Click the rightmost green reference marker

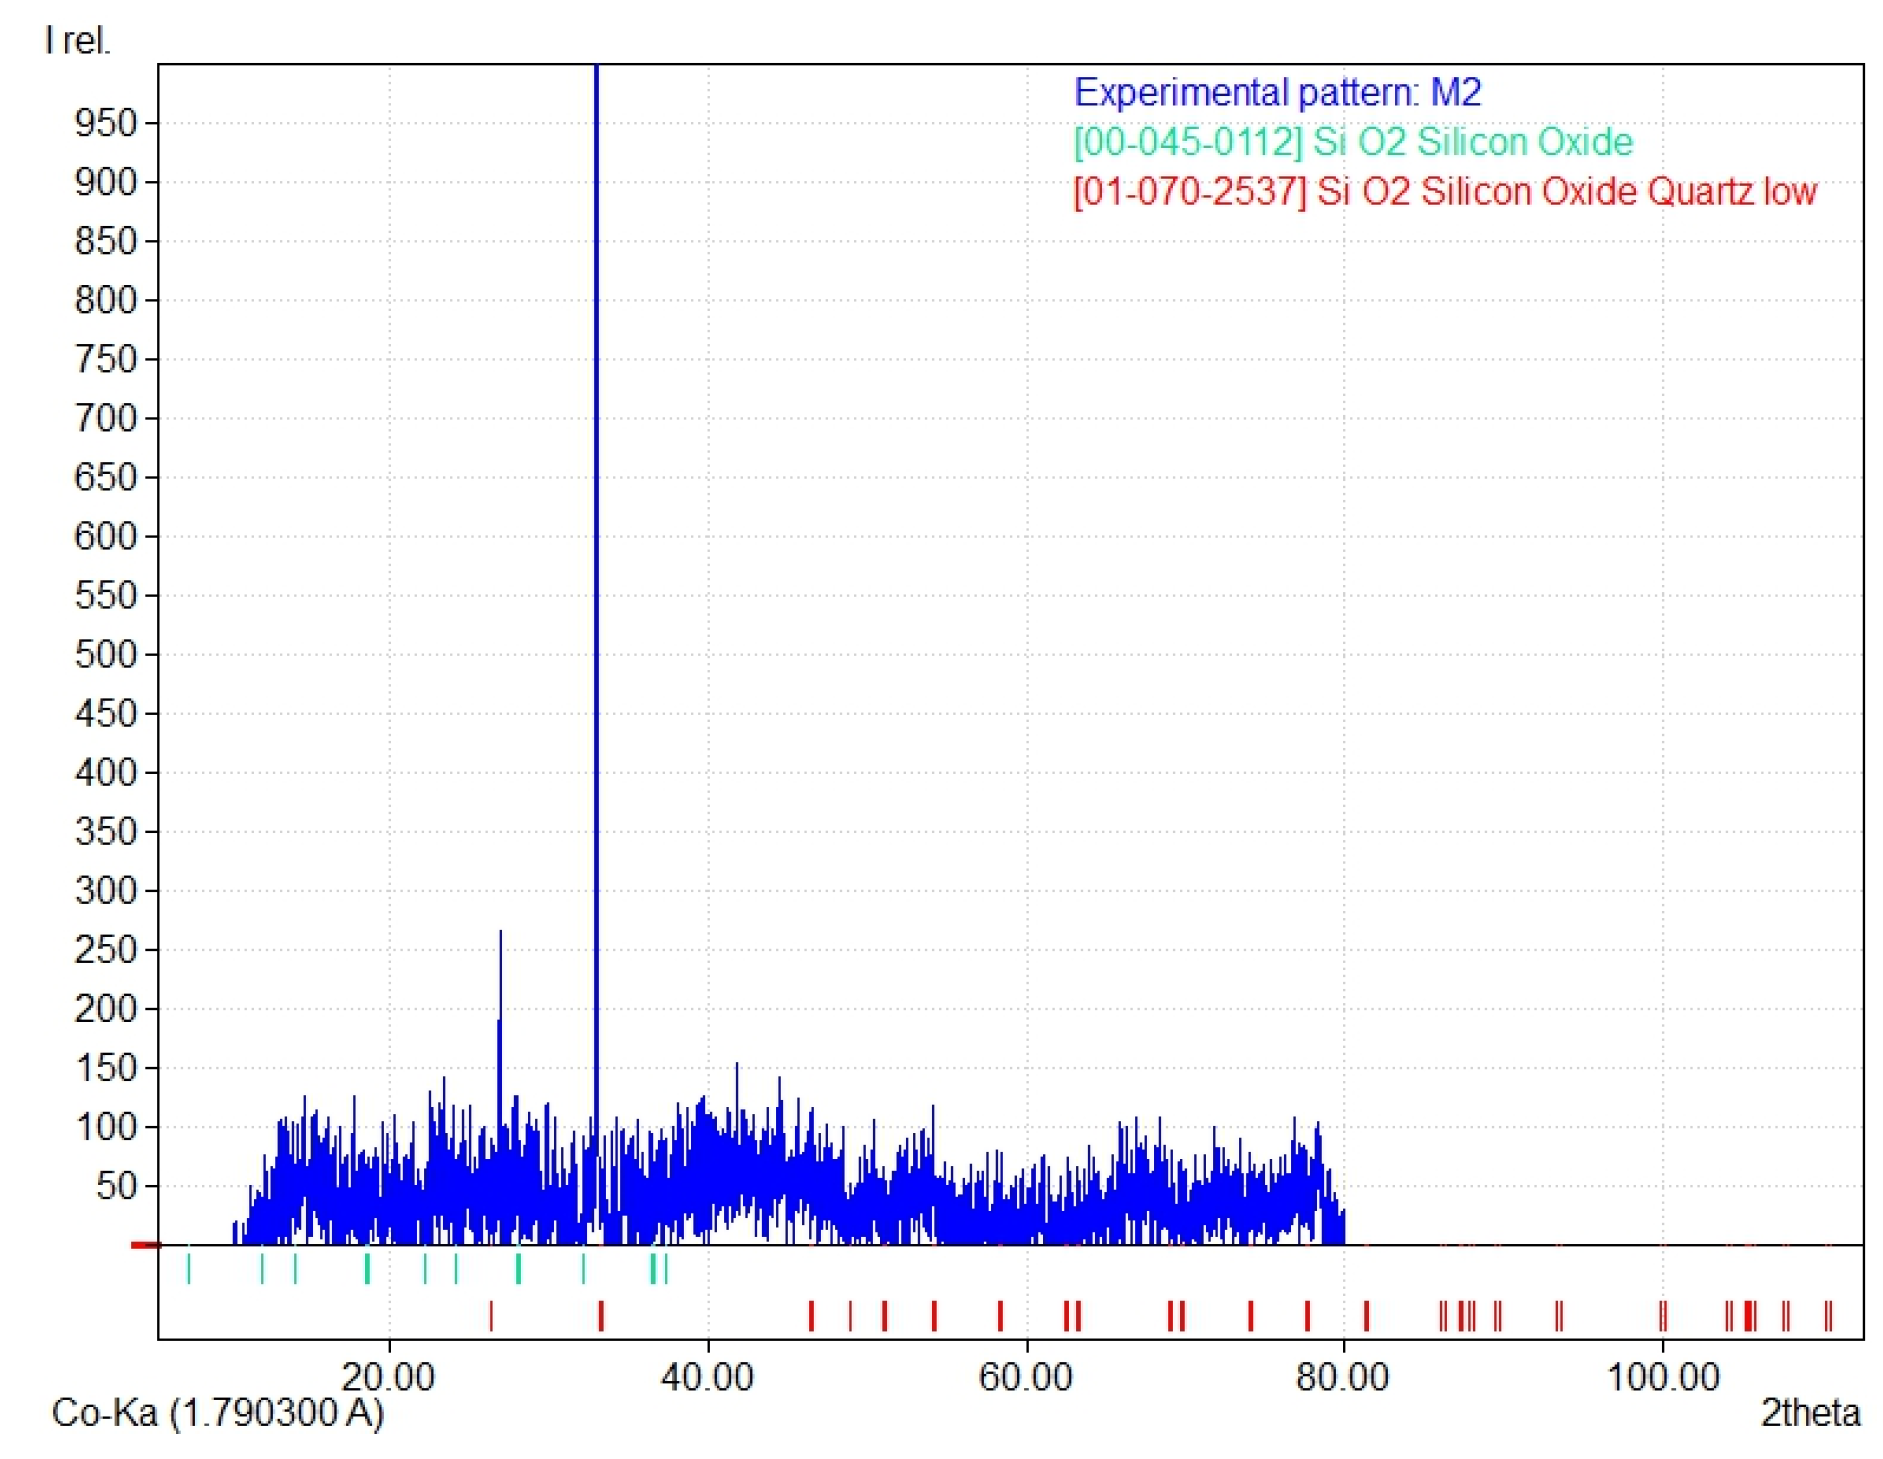666,1268
